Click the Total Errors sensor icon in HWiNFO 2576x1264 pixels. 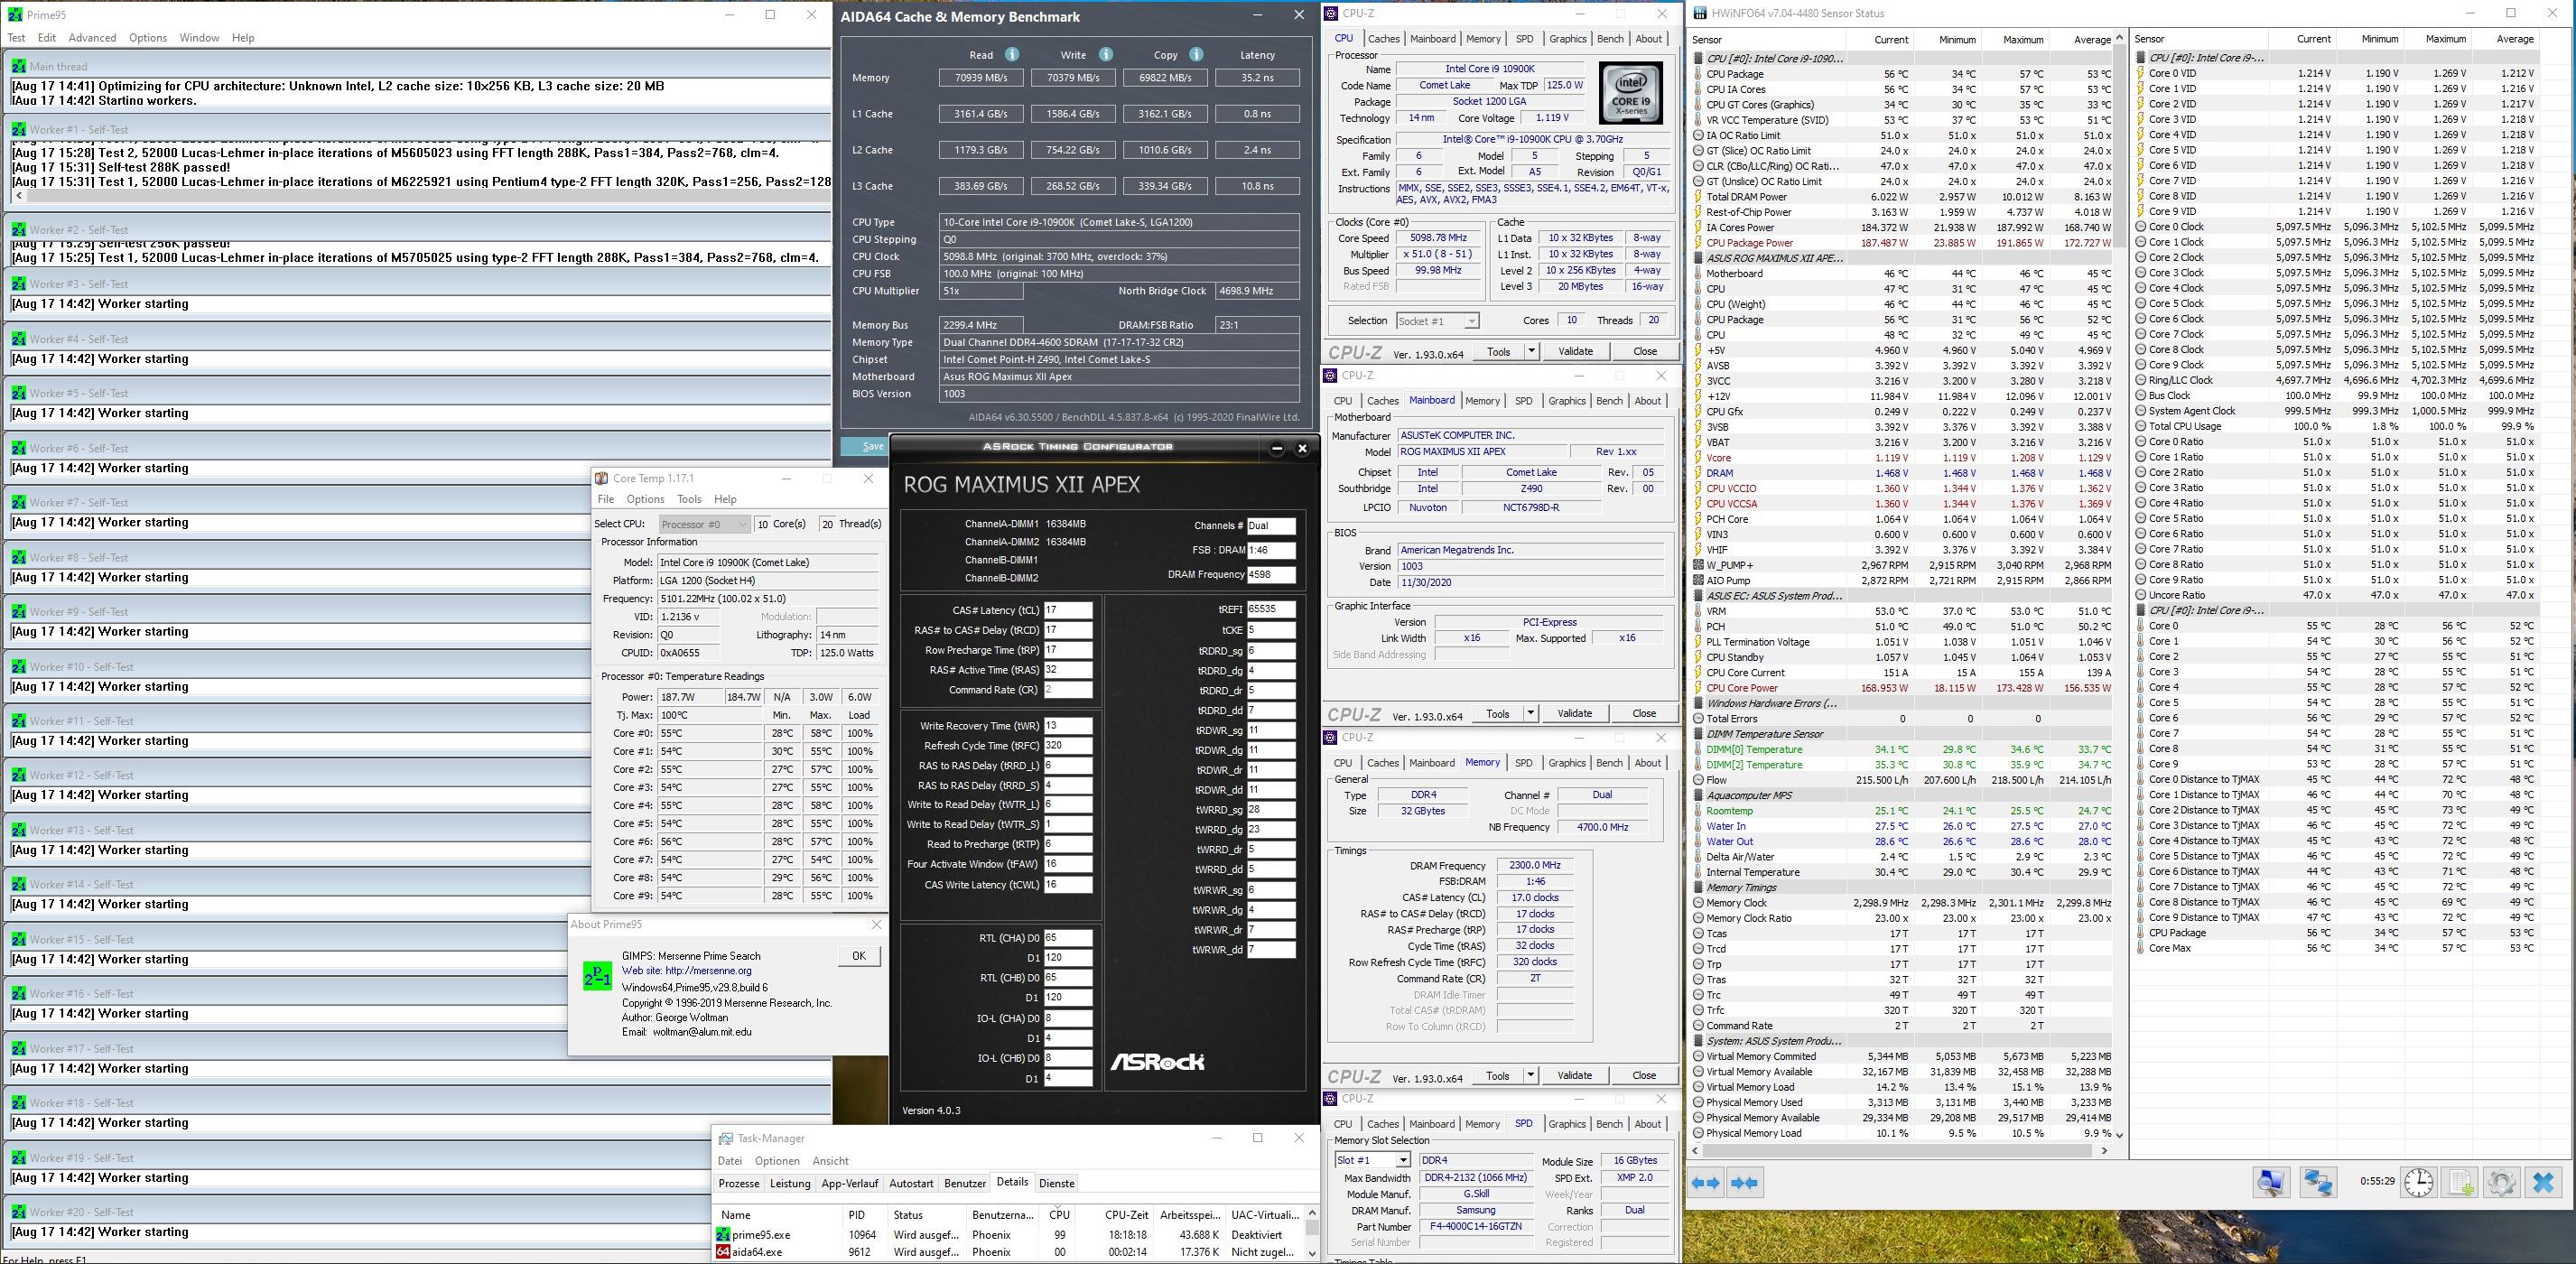[1699, 719]
